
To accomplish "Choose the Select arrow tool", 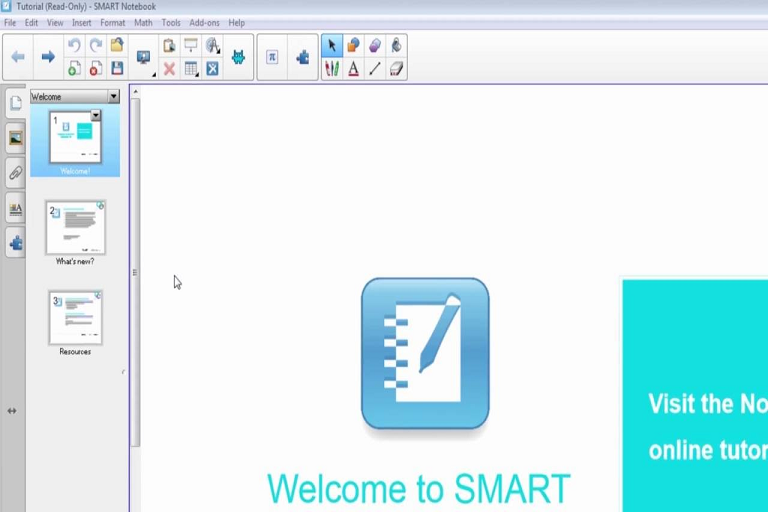I will [x=332, y=46].
